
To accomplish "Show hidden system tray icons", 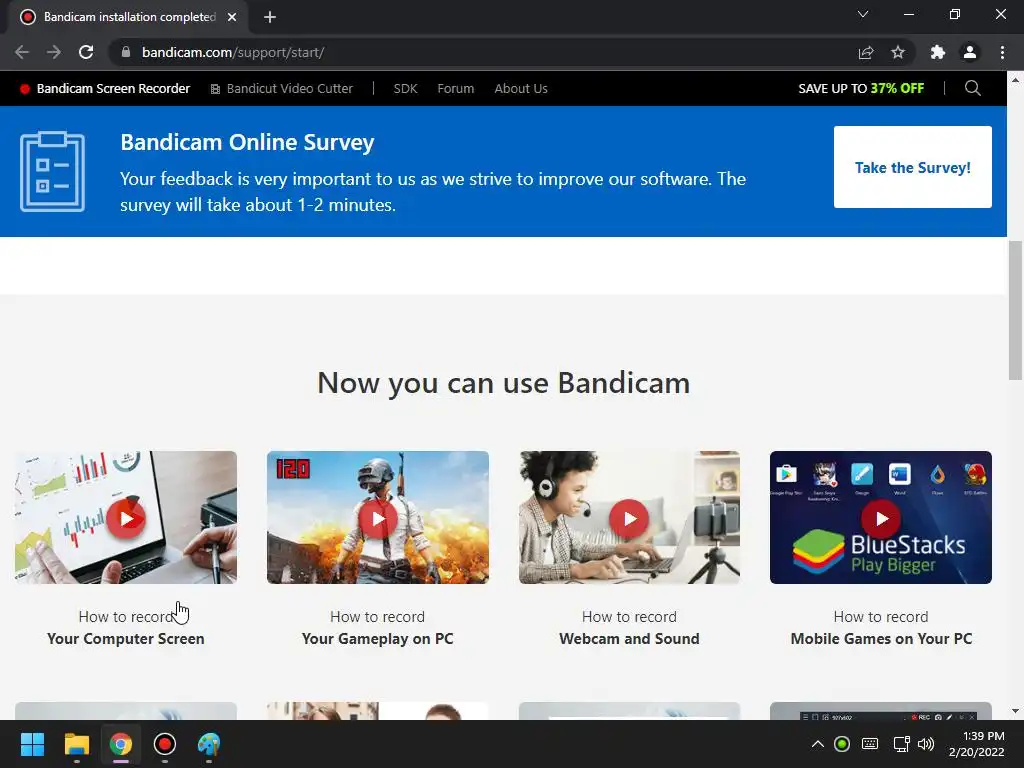I will pos(817,744).
